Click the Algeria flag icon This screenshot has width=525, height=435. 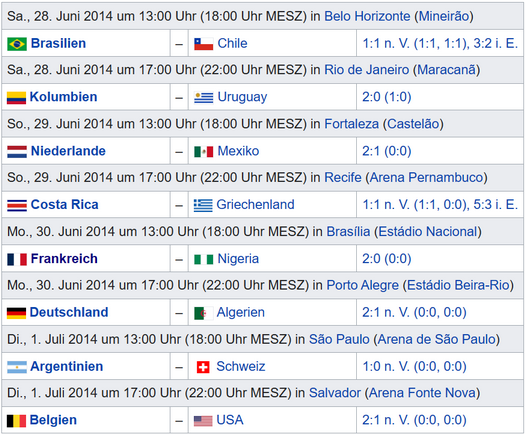tap(203, 313)
